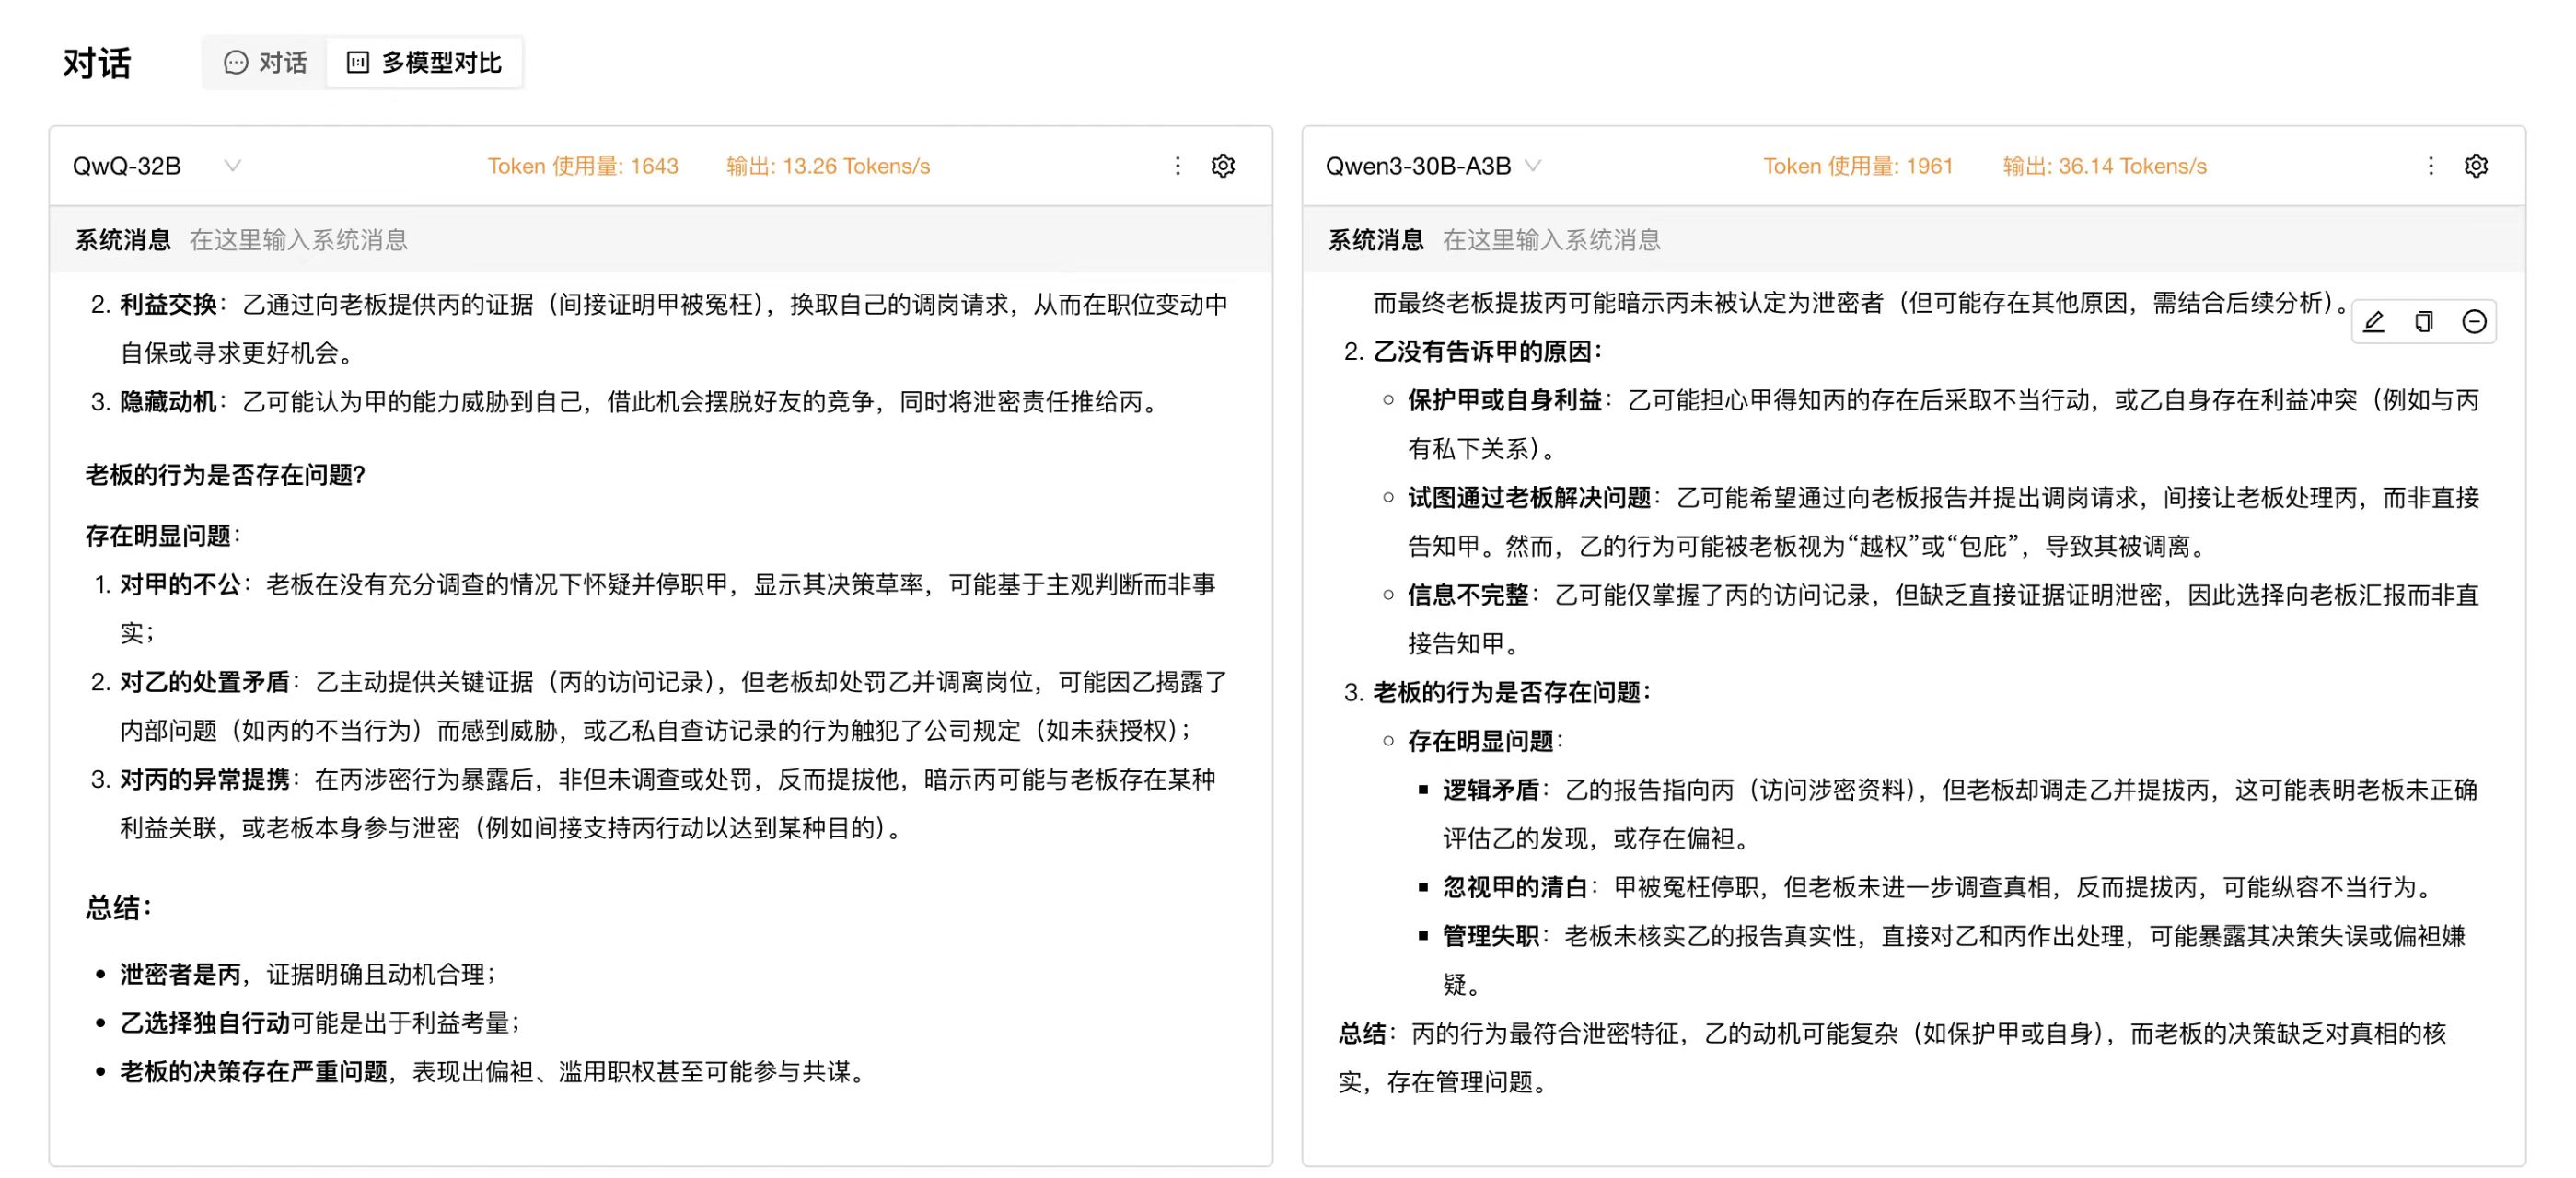
Task: Click Token 使用量: 1643 label
Action: click(583, 166)
